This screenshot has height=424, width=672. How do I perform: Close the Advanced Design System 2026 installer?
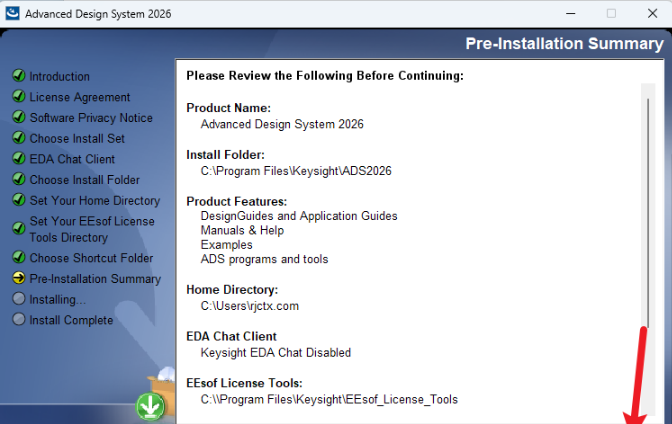tap(652, 14)
